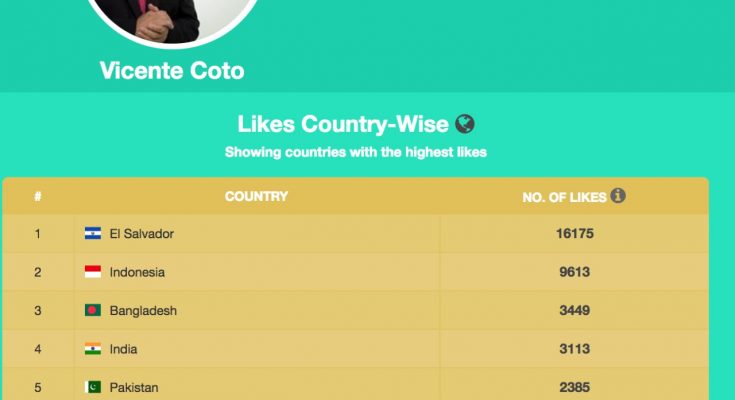Select the Indonesia country name

[x=137, y=272]
